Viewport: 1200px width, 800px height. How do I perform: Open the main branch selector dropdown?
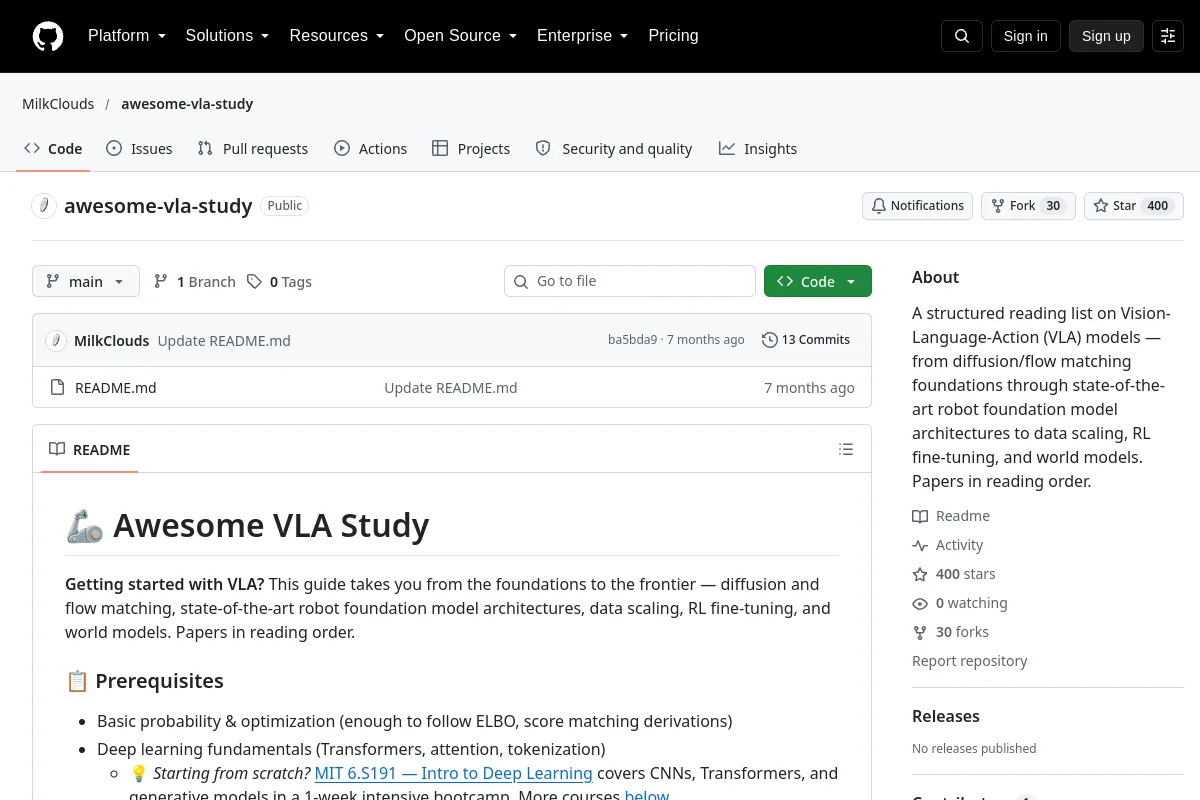click(x=86, y=282)
